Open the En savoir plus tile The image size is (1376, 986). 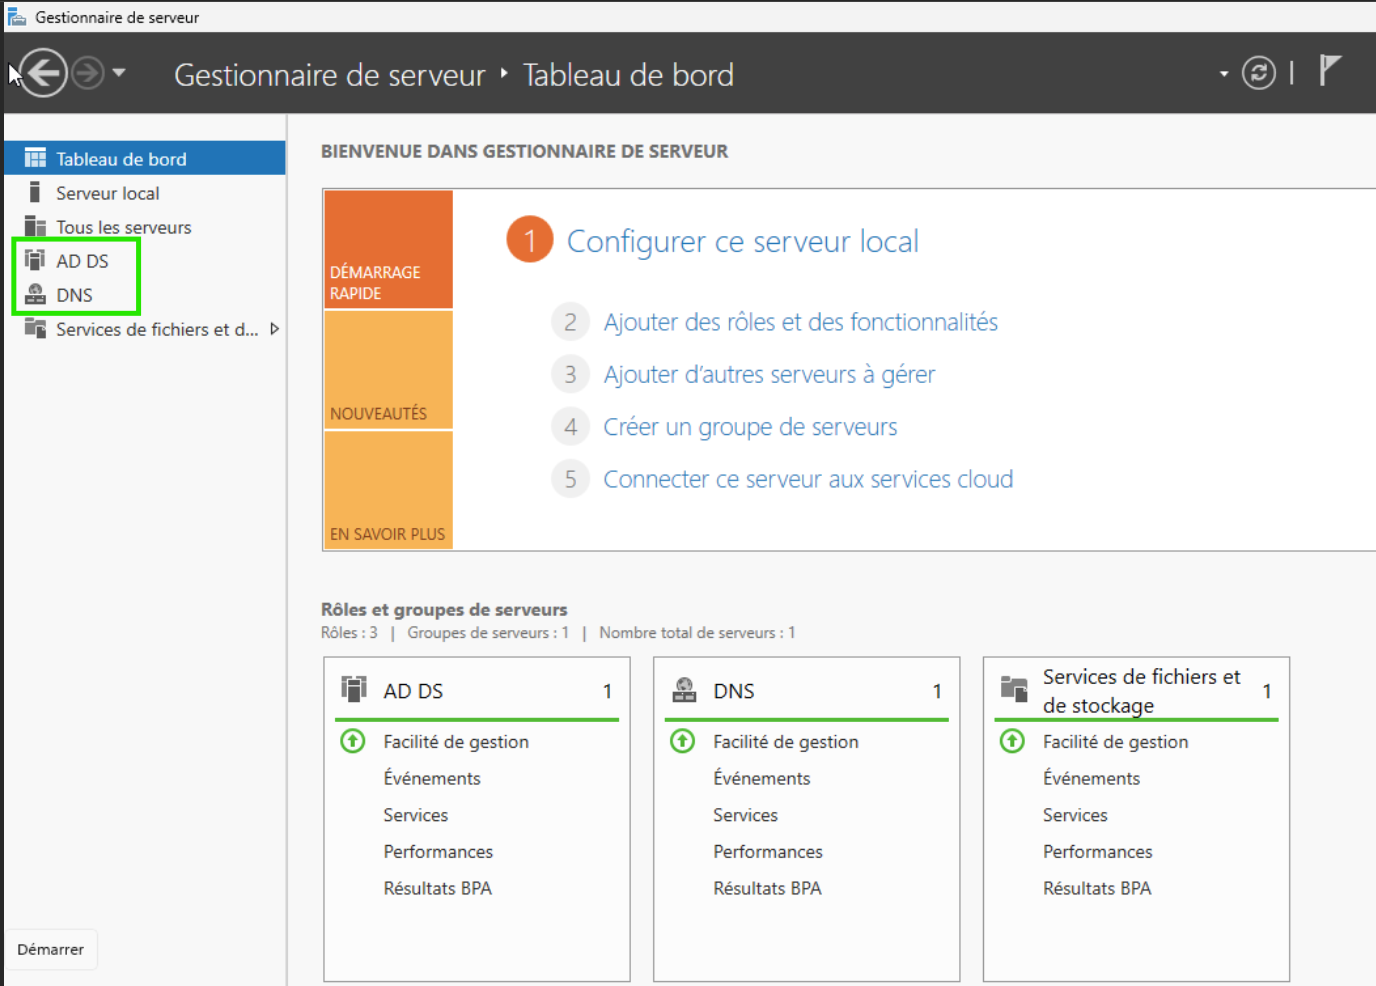(x=388, y=490)
